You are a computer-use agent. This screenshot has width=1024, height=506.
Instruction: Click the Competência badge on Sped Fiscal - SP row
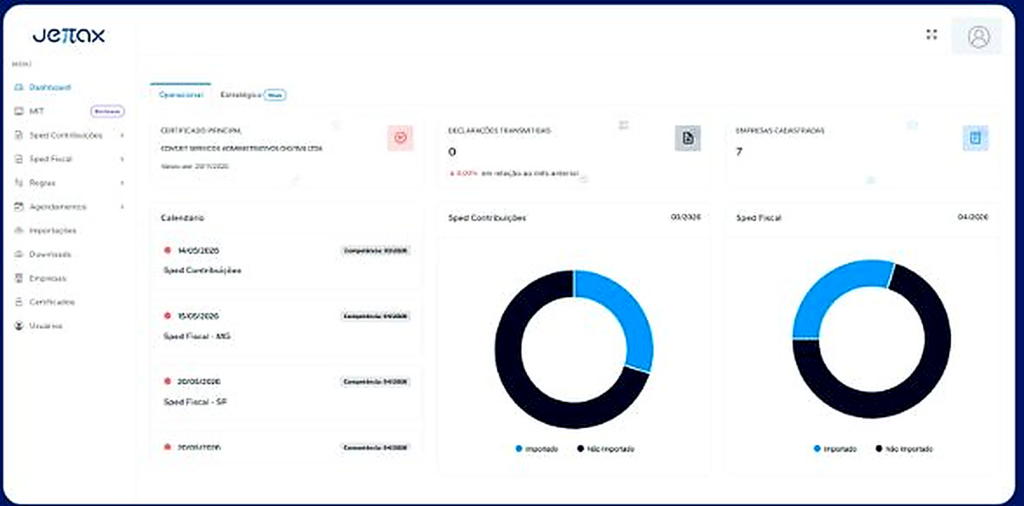click(x=376, y=381)
